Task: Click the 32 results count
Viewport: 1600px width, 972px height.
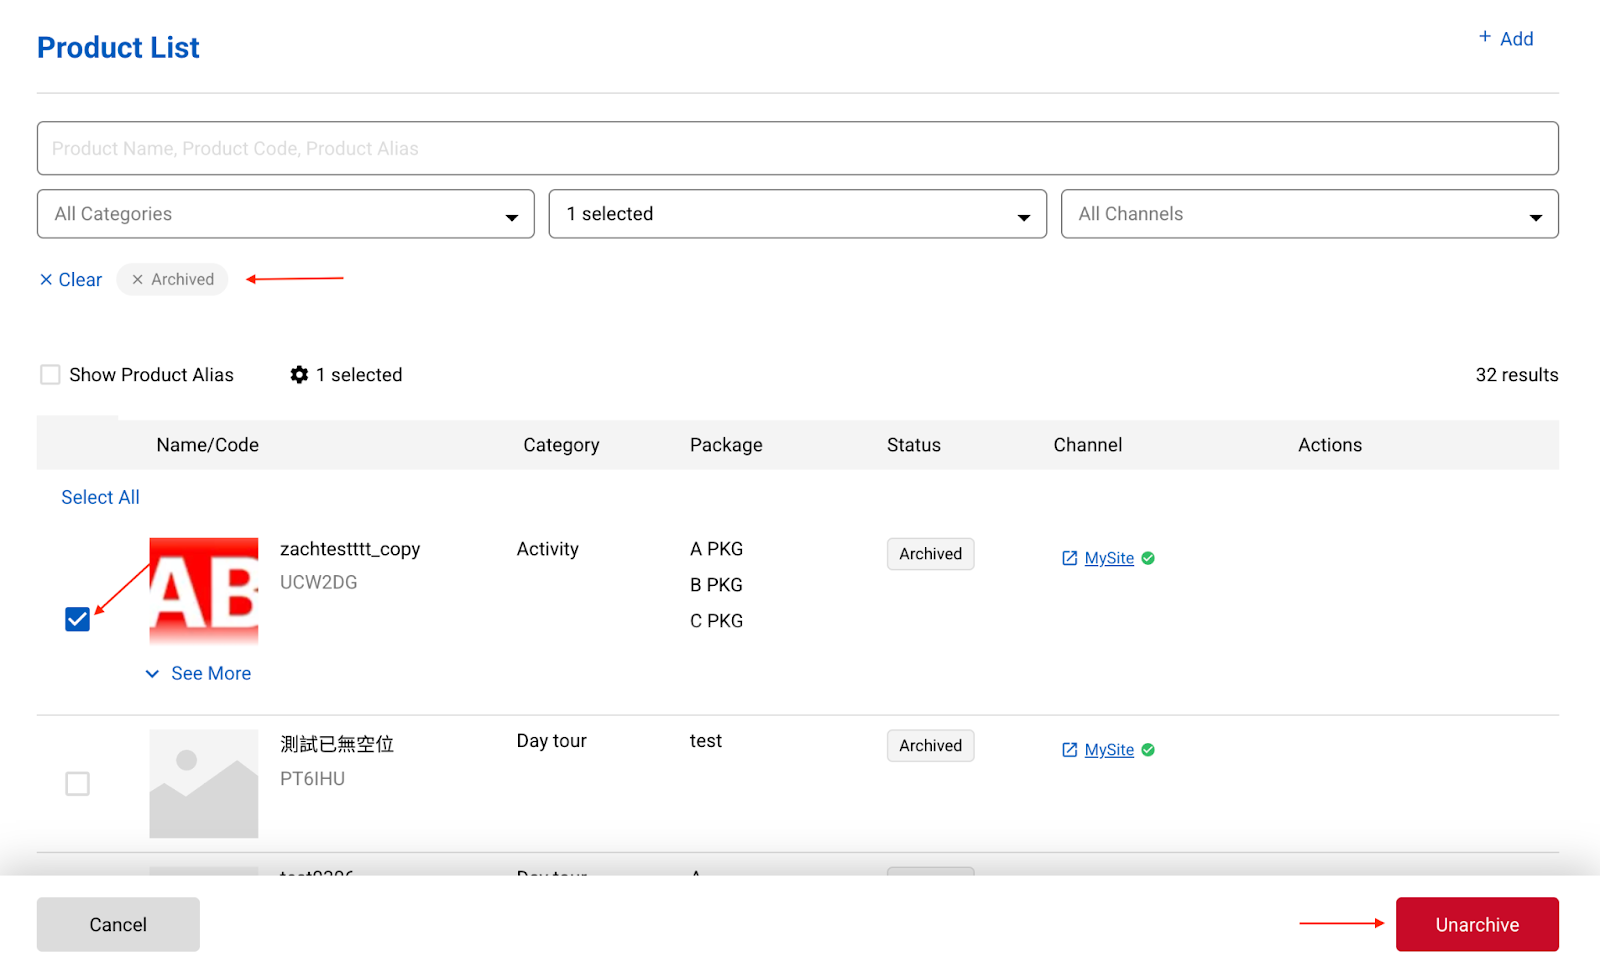Action: pyautogui.click(x=1517, y=375)
